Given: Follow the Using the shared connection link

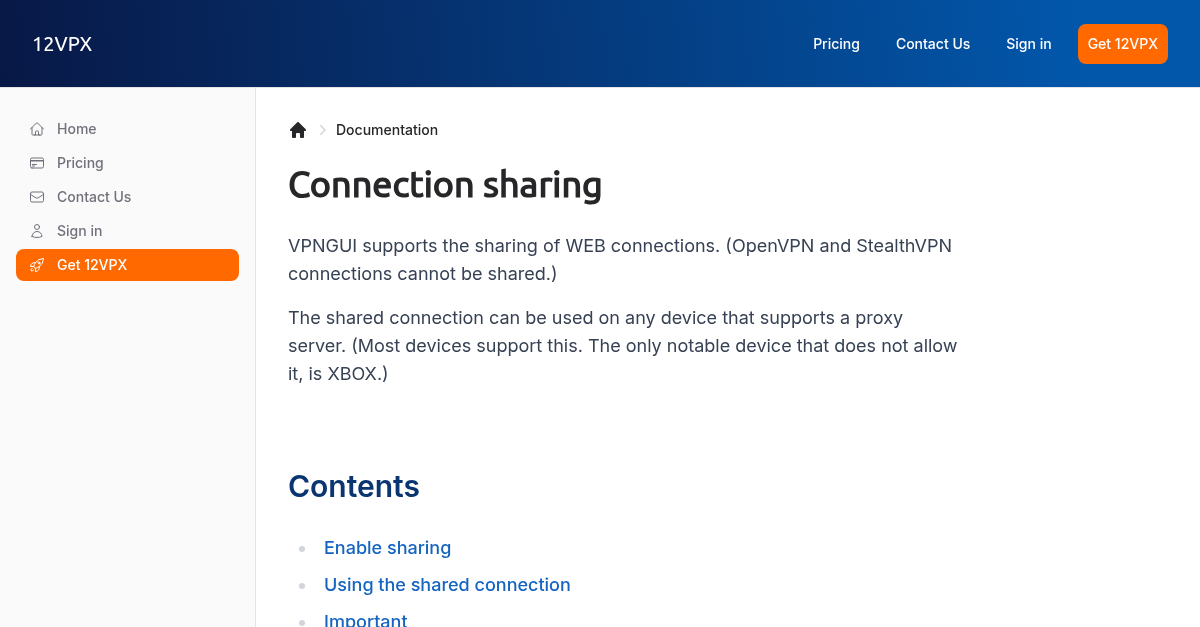Looking at the screenshot, I should (x=447, y=585).
